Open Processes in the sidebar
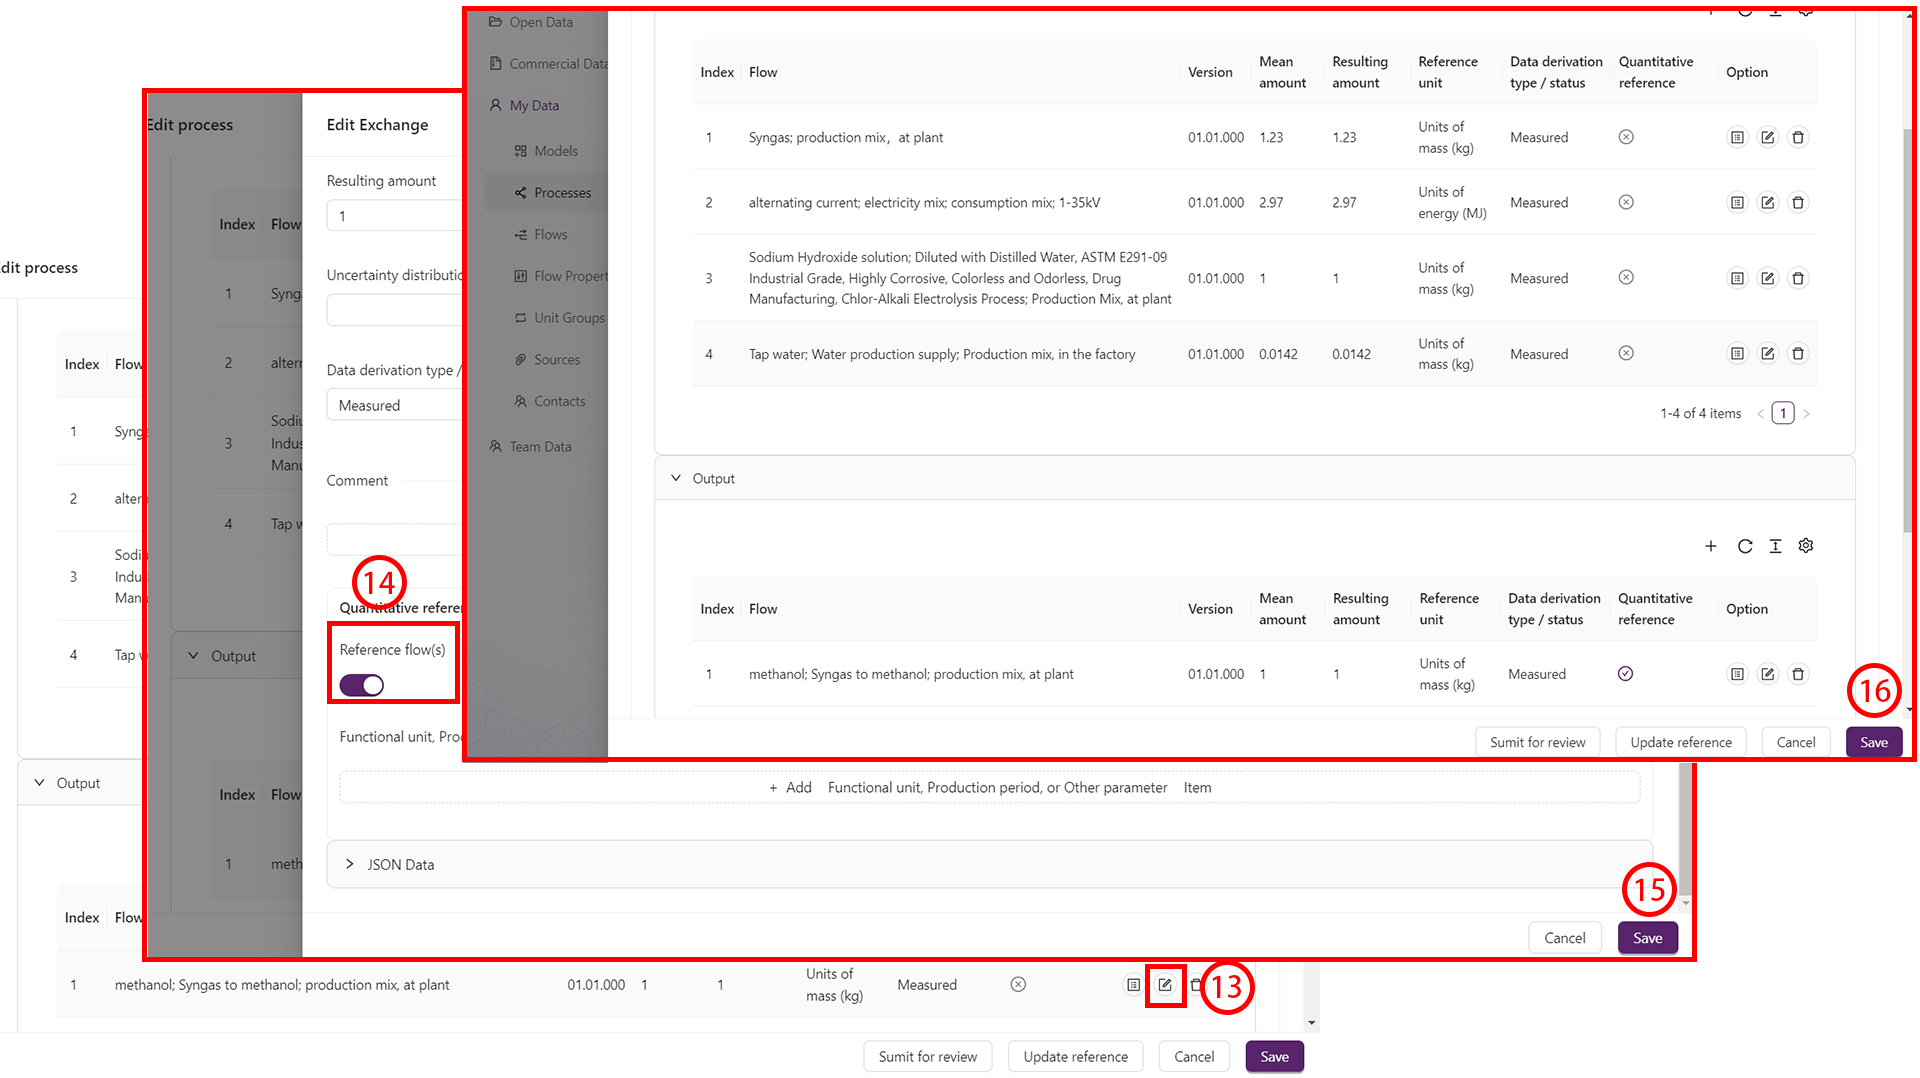The width and height of the screenshot is (1920, 1078). click(x=561, y=193)
